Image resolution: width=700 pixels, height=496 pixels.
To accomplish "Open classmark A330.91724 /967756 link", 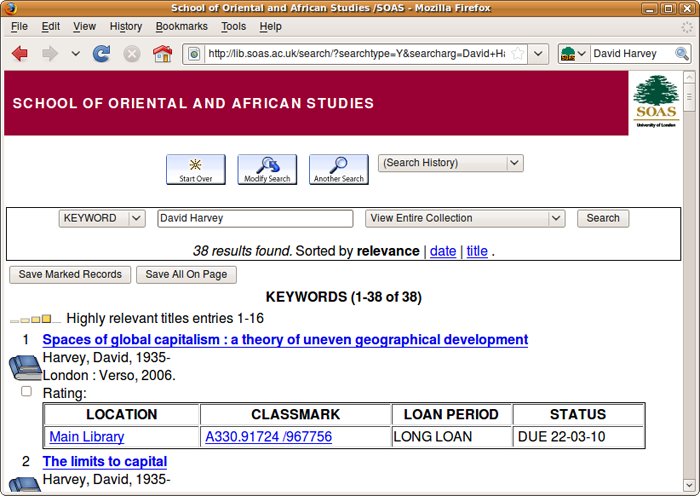I will [x=268, y=437].
